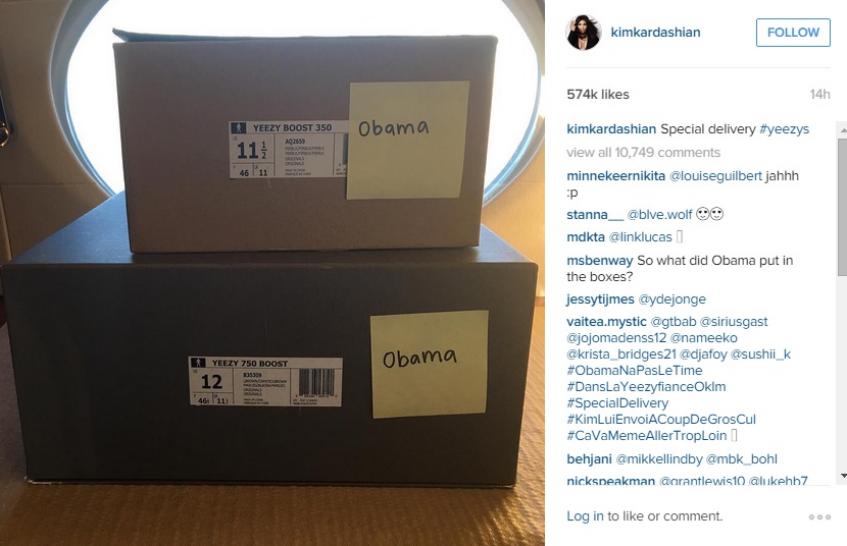Image resolution: width=847 pixels, height=546 pixels.
Task: Show the 574k likes list
Action: (598, 95)
